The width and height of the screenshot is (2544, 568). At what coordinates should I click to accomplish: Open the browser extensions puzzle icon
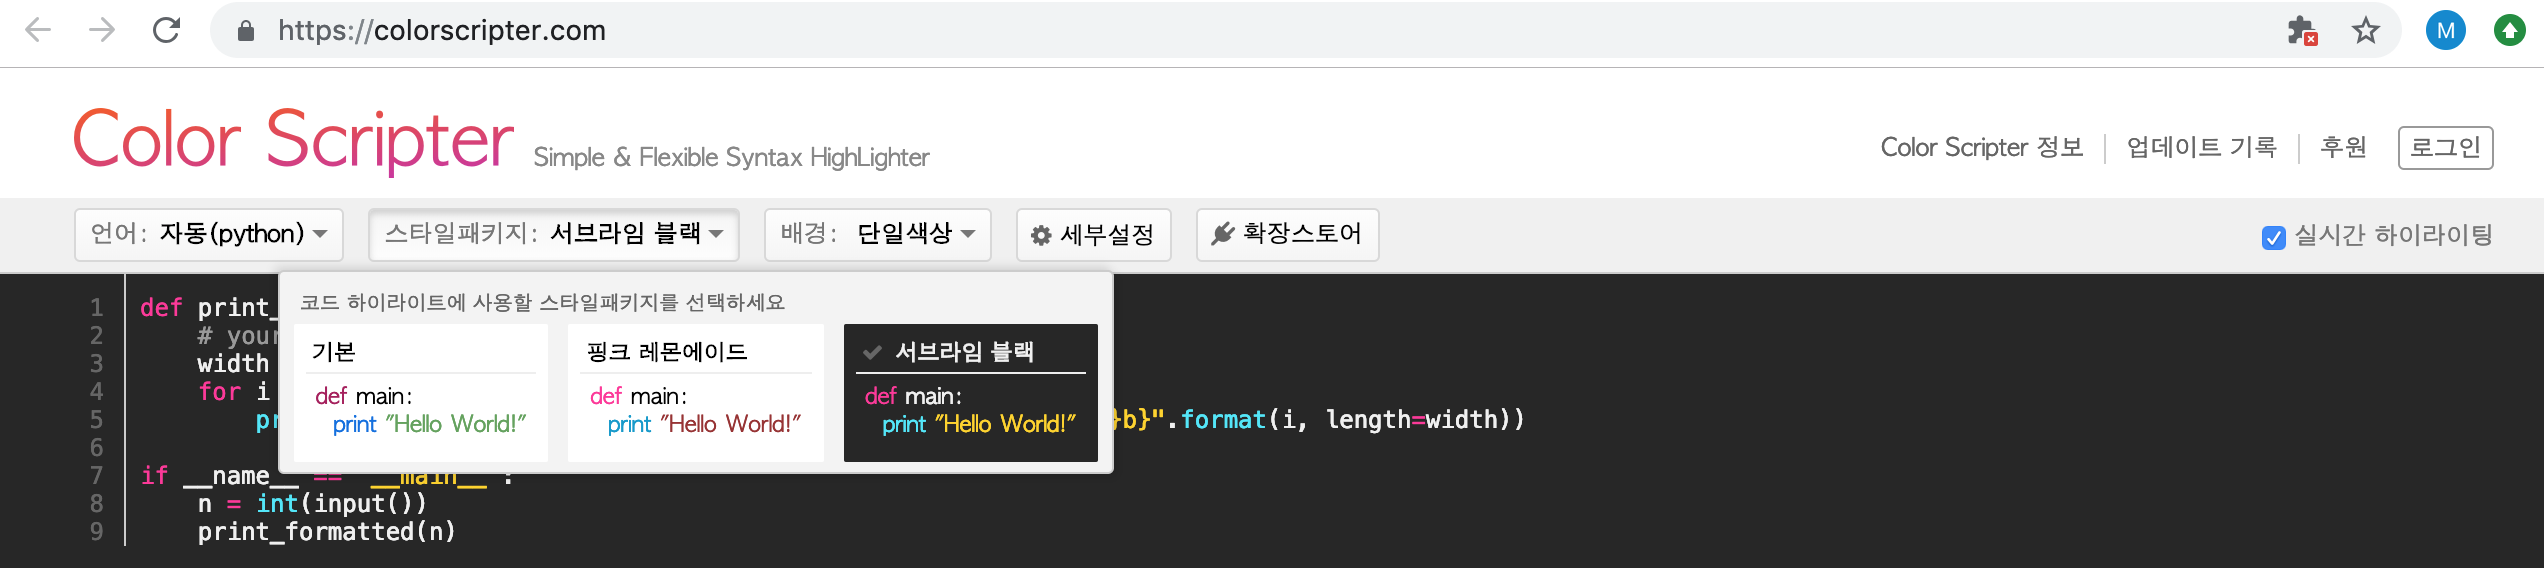pos(2302,31)
